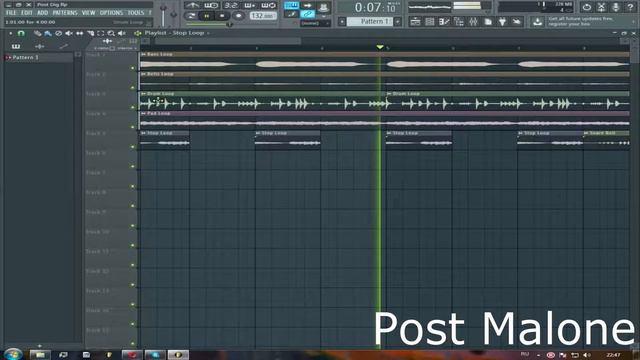Pause playback with the play/pause button
The width and height of the screenshot is (640, 360).
pyautogui.click(x=207, y=16)
